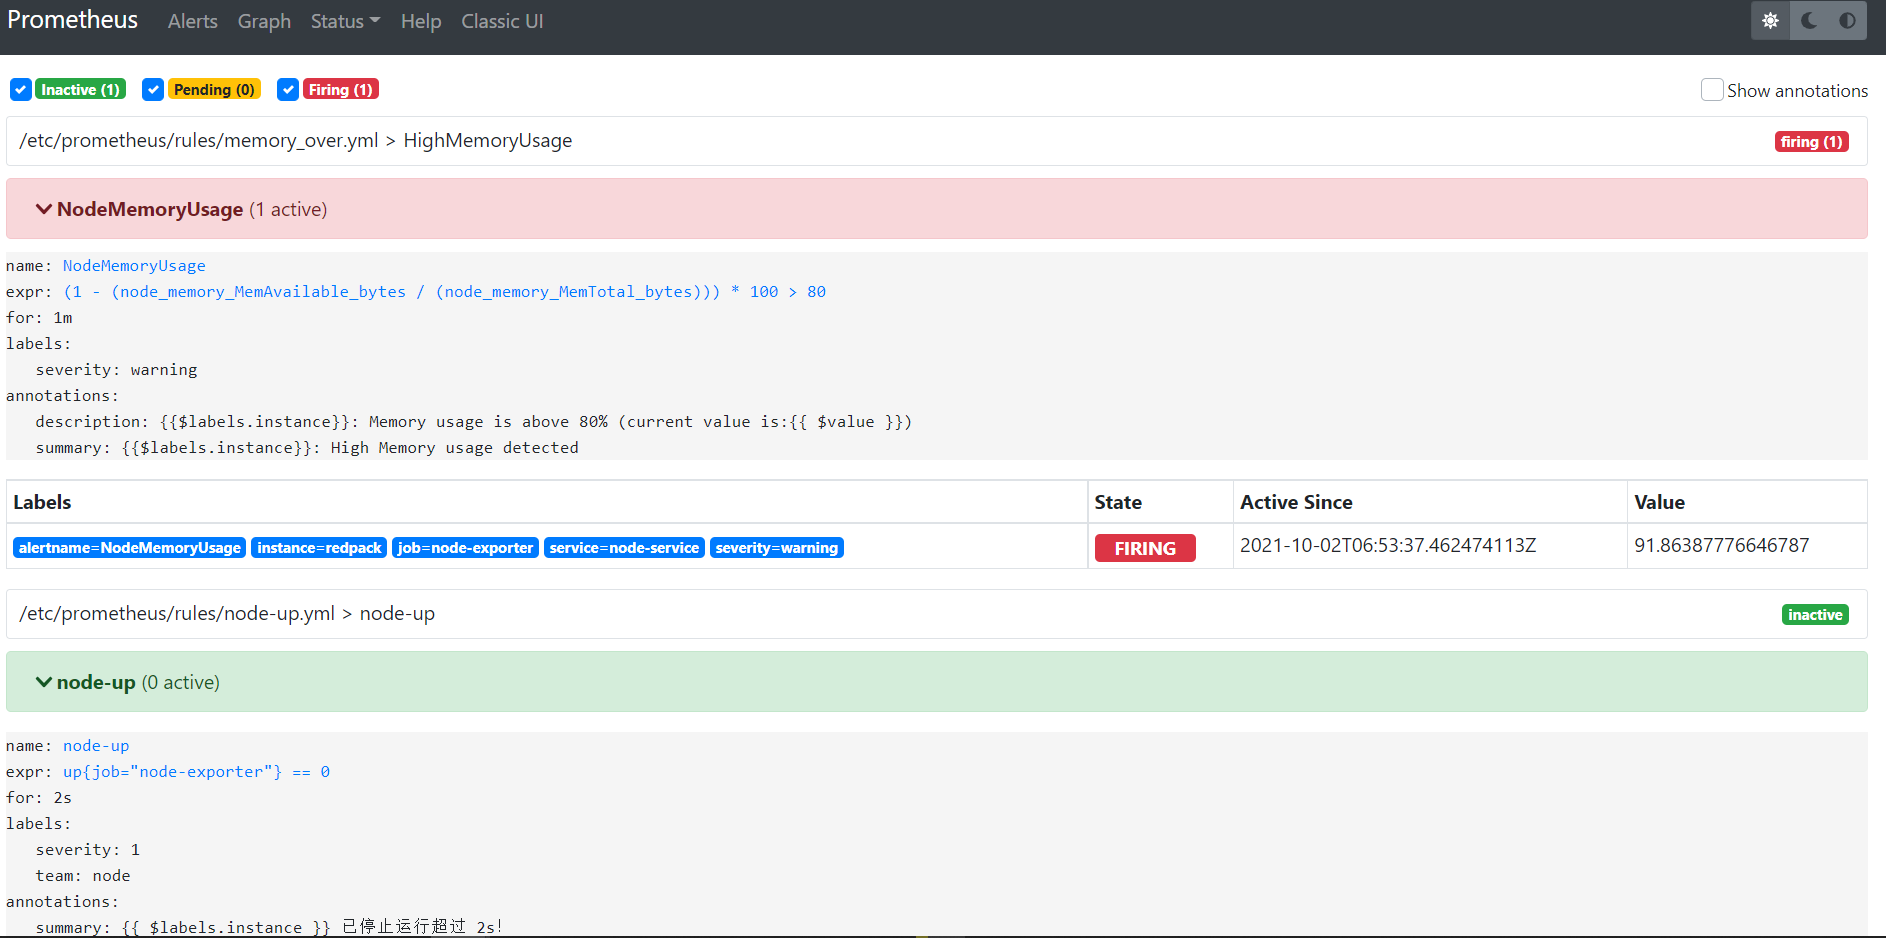Select the severity=warning label badge
1886x938 pixels.
pos(777,547)
